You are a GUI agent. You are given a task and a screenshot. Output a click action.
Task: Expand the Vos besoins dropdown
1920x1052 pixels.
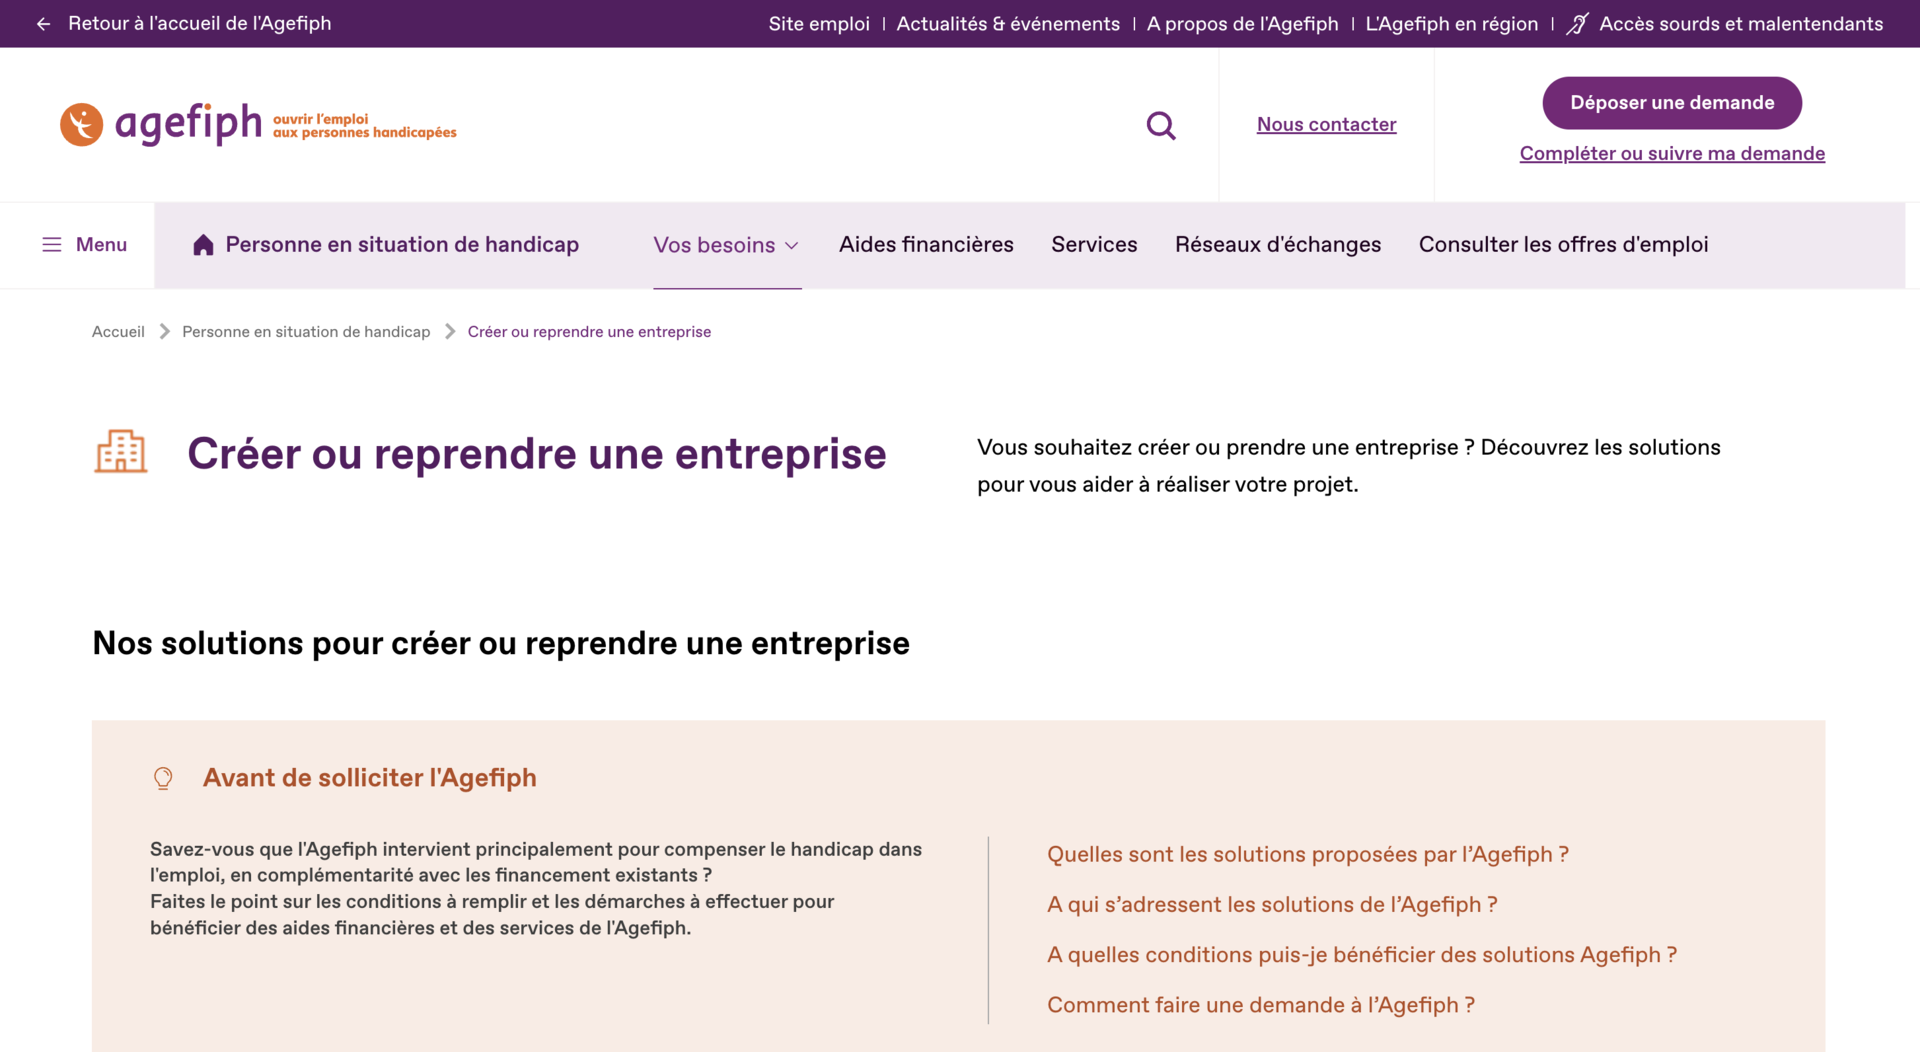(x=726, y=245)
